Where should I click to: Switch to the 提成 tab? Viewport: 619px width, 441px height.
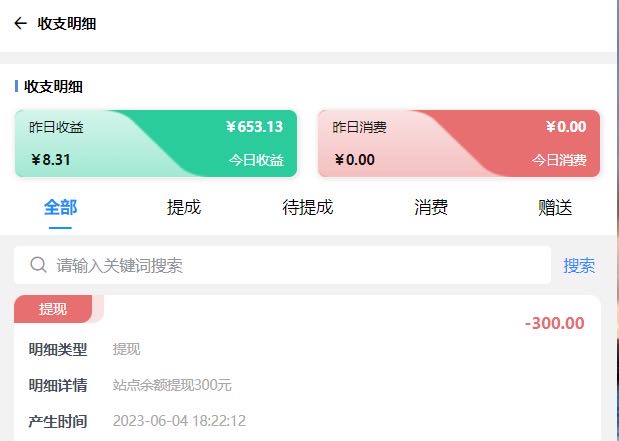coord(184,208)
